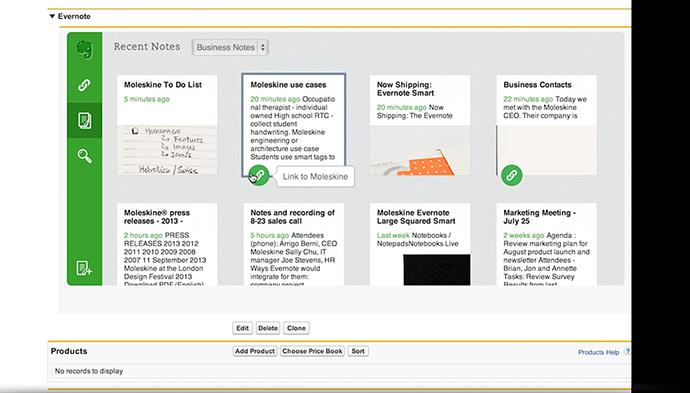This screenshot has width=690, height=393.
Task: Click the '5 hours ago' timestamp
Action: 269,235
